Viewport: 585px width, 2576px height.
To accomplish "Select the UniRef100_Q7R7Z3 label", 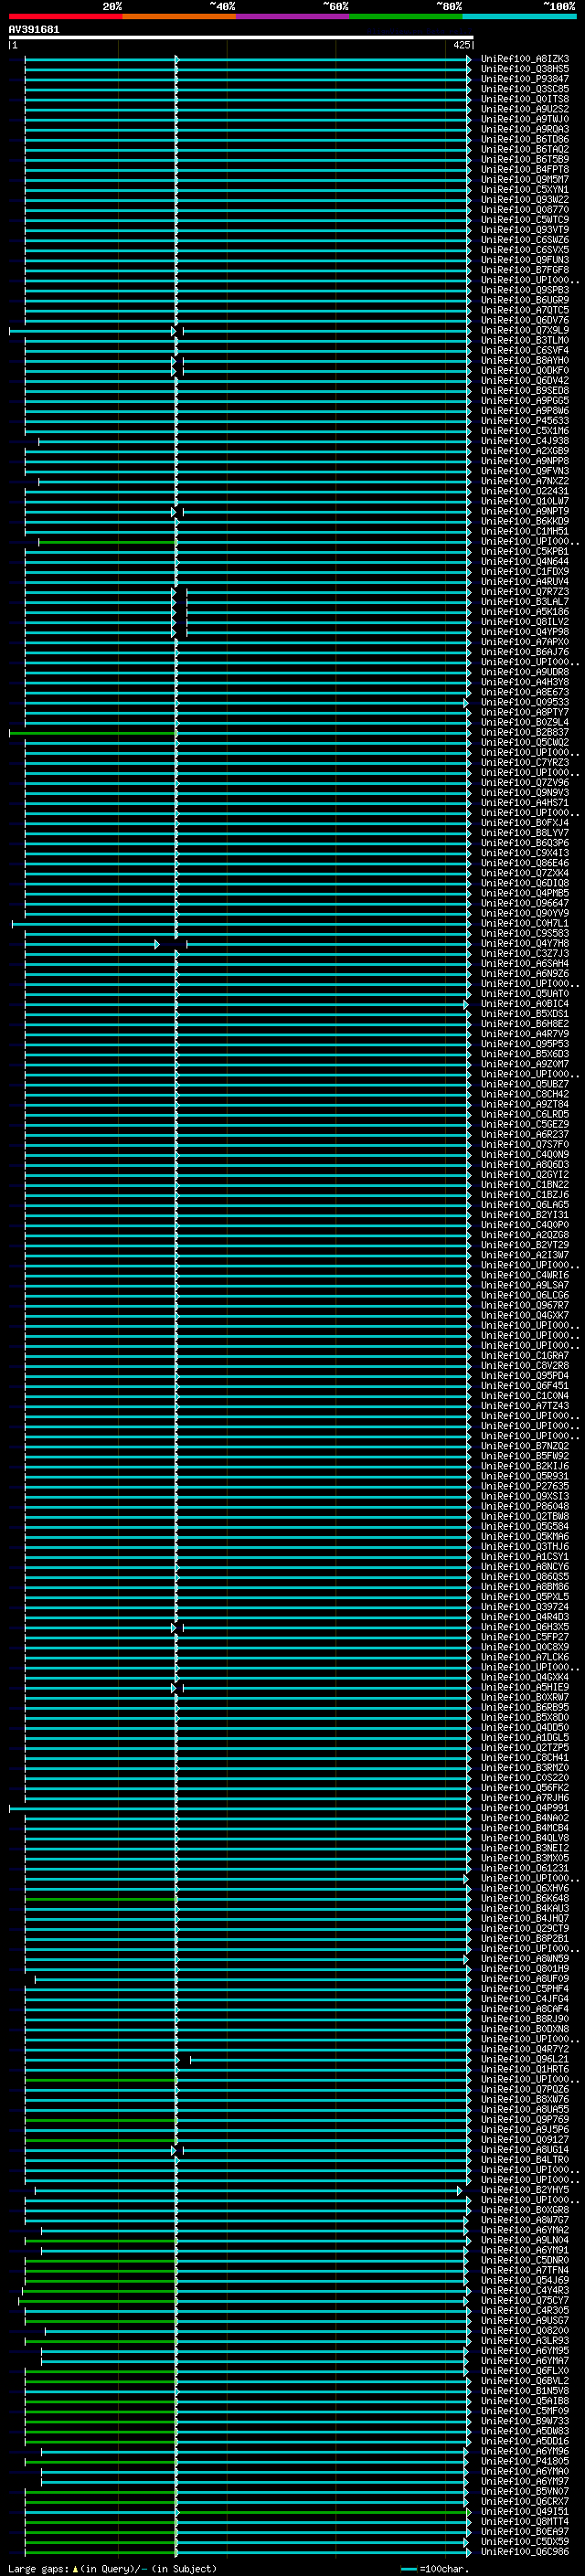I will [525, 592].
